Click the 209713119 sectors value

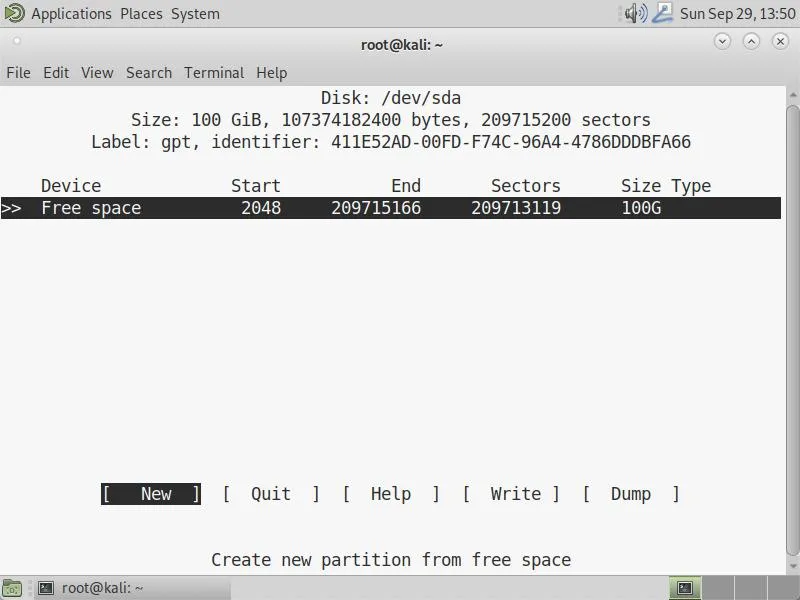tap(516, 208)
